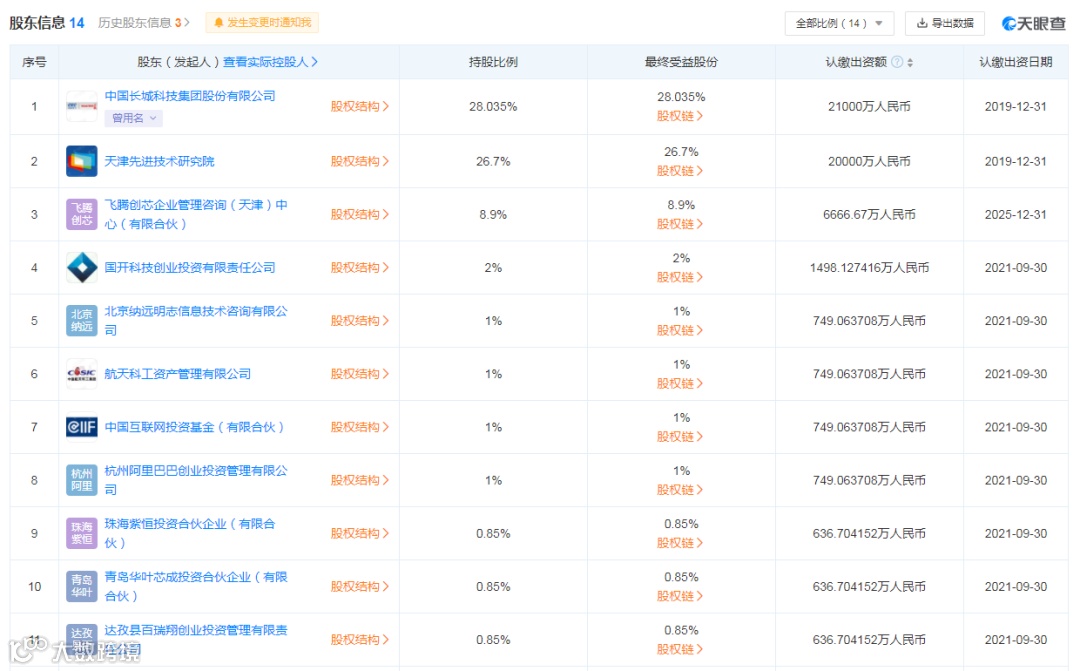Open 股权链 for the 28.035% row
The height and width of the screenshot is (671, 1080).
680,116
